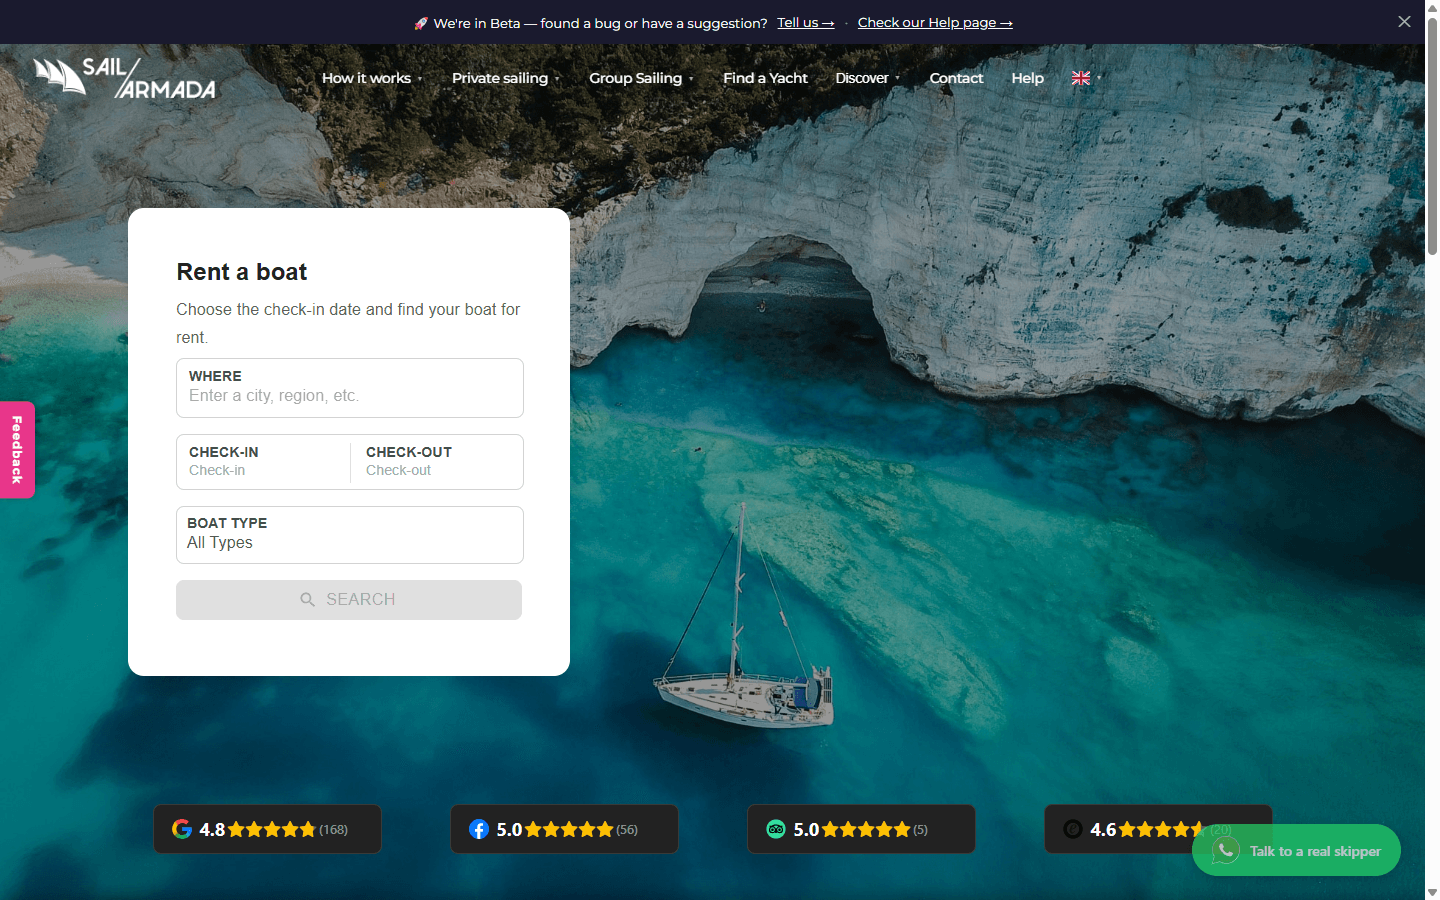Click the Google 4.8 rating value
The width and height of the screenshot is (1440, 900).
[x=212, y=829]
